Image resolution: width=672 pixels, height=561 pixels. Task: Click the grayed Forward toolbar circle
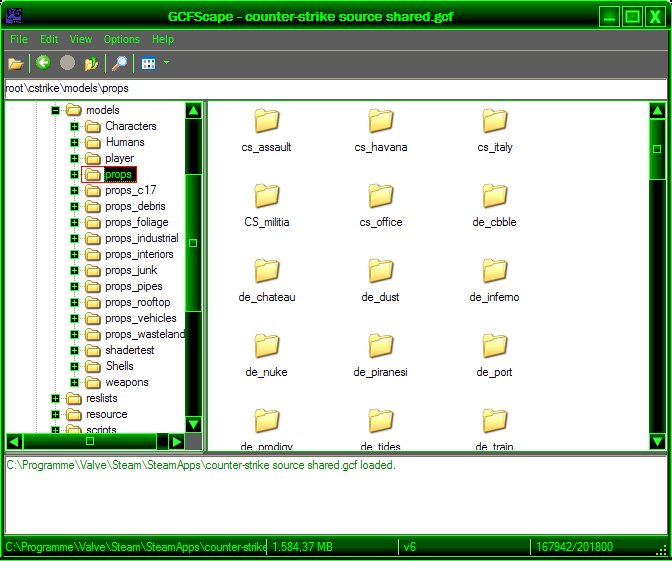67,63
